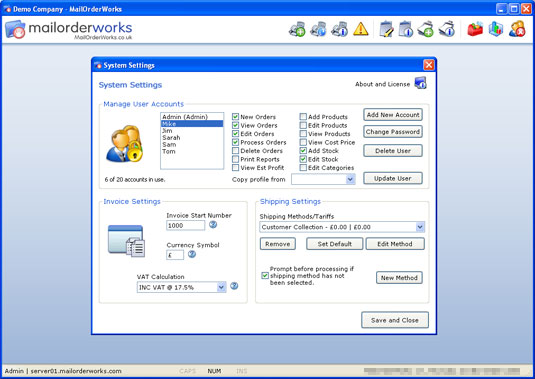Uncheck the Add Stock permission

303,151
